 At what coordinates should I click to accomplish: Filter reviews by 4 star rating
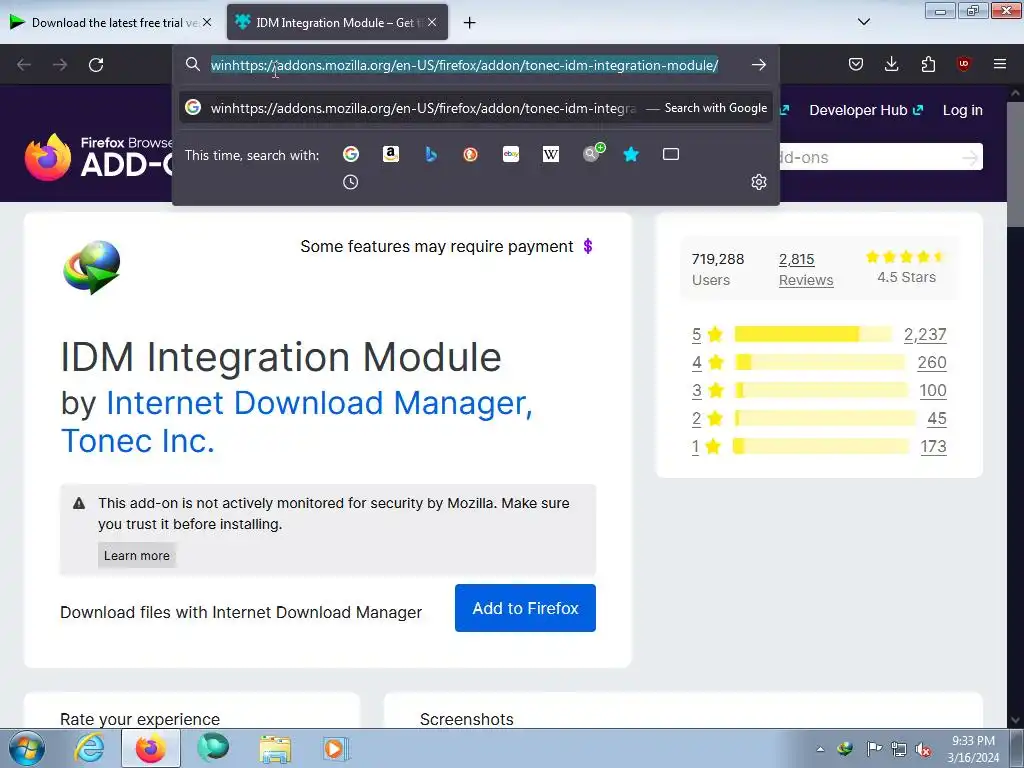(x=708, y=362)
